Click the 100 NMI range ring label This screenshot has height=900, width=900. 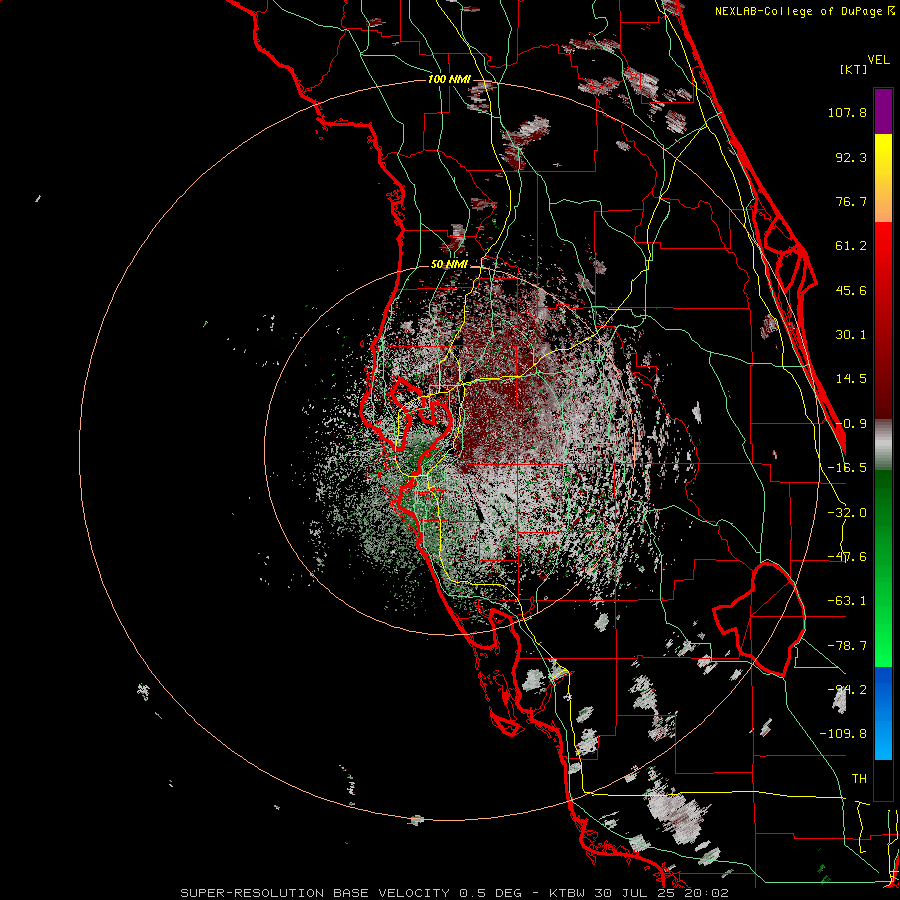point(449,79)
